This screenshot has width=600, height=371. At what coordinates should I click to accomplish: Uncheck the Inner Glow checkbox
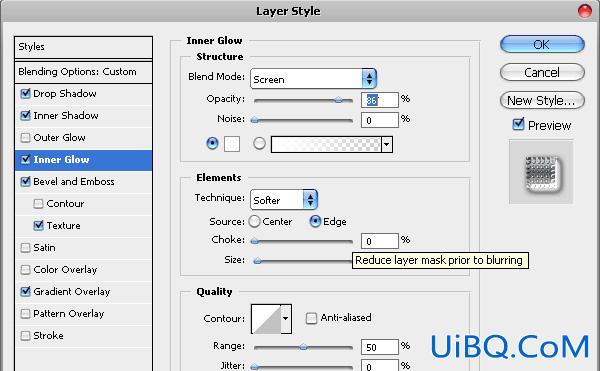tap(25, 159)
